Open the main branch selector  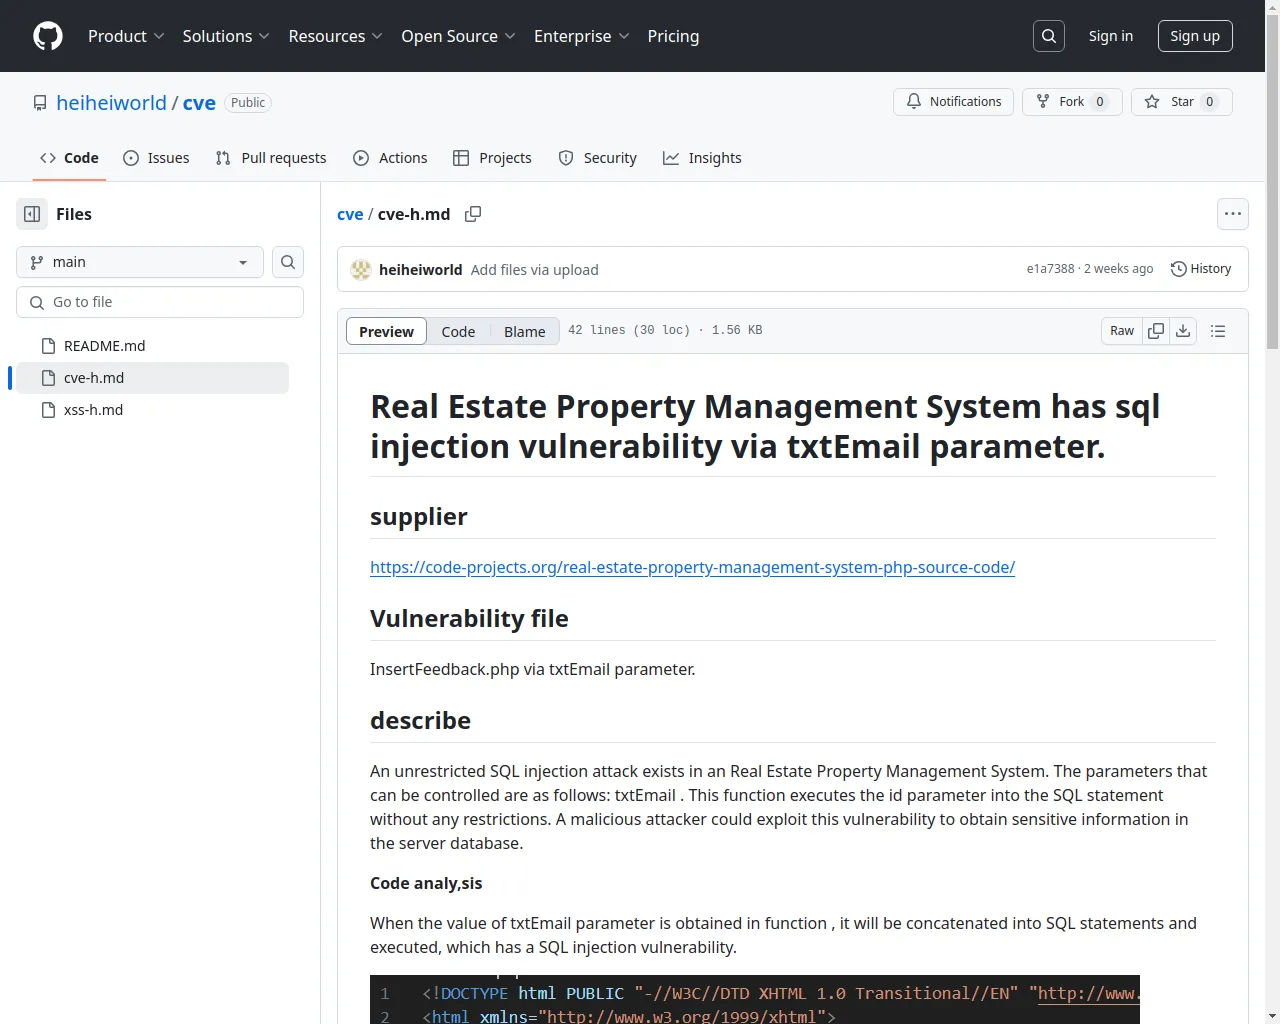tap(140, 262)
